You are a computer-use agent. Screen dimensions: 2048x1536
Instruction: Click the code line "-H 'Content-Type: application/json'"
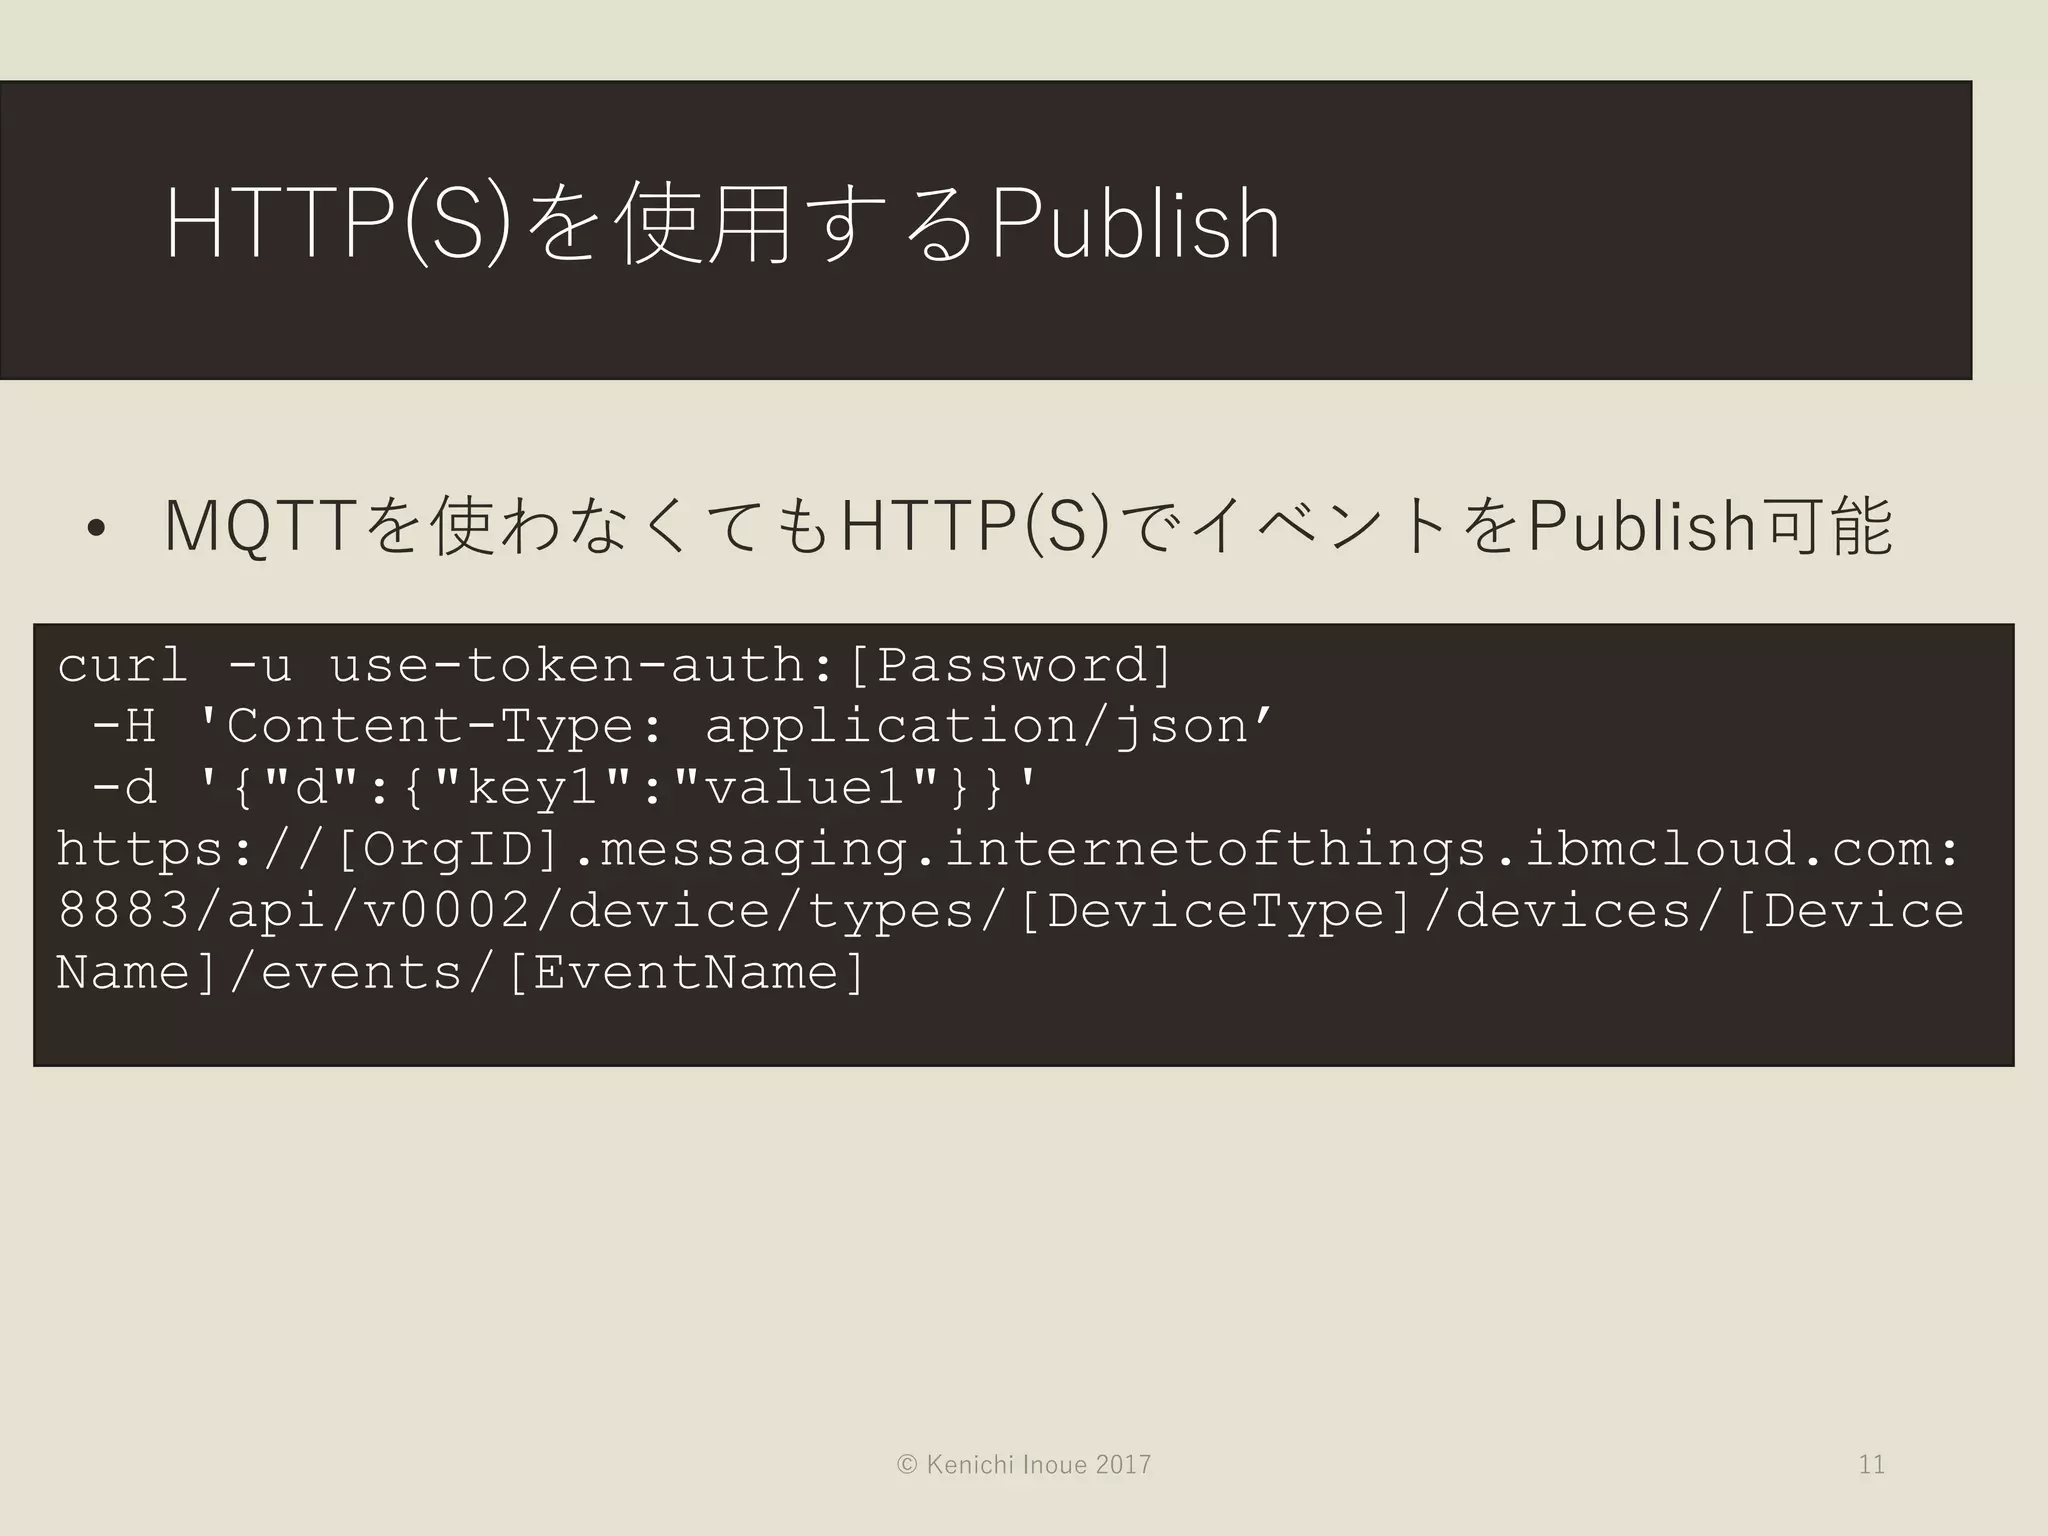click(x=681, y=726)
